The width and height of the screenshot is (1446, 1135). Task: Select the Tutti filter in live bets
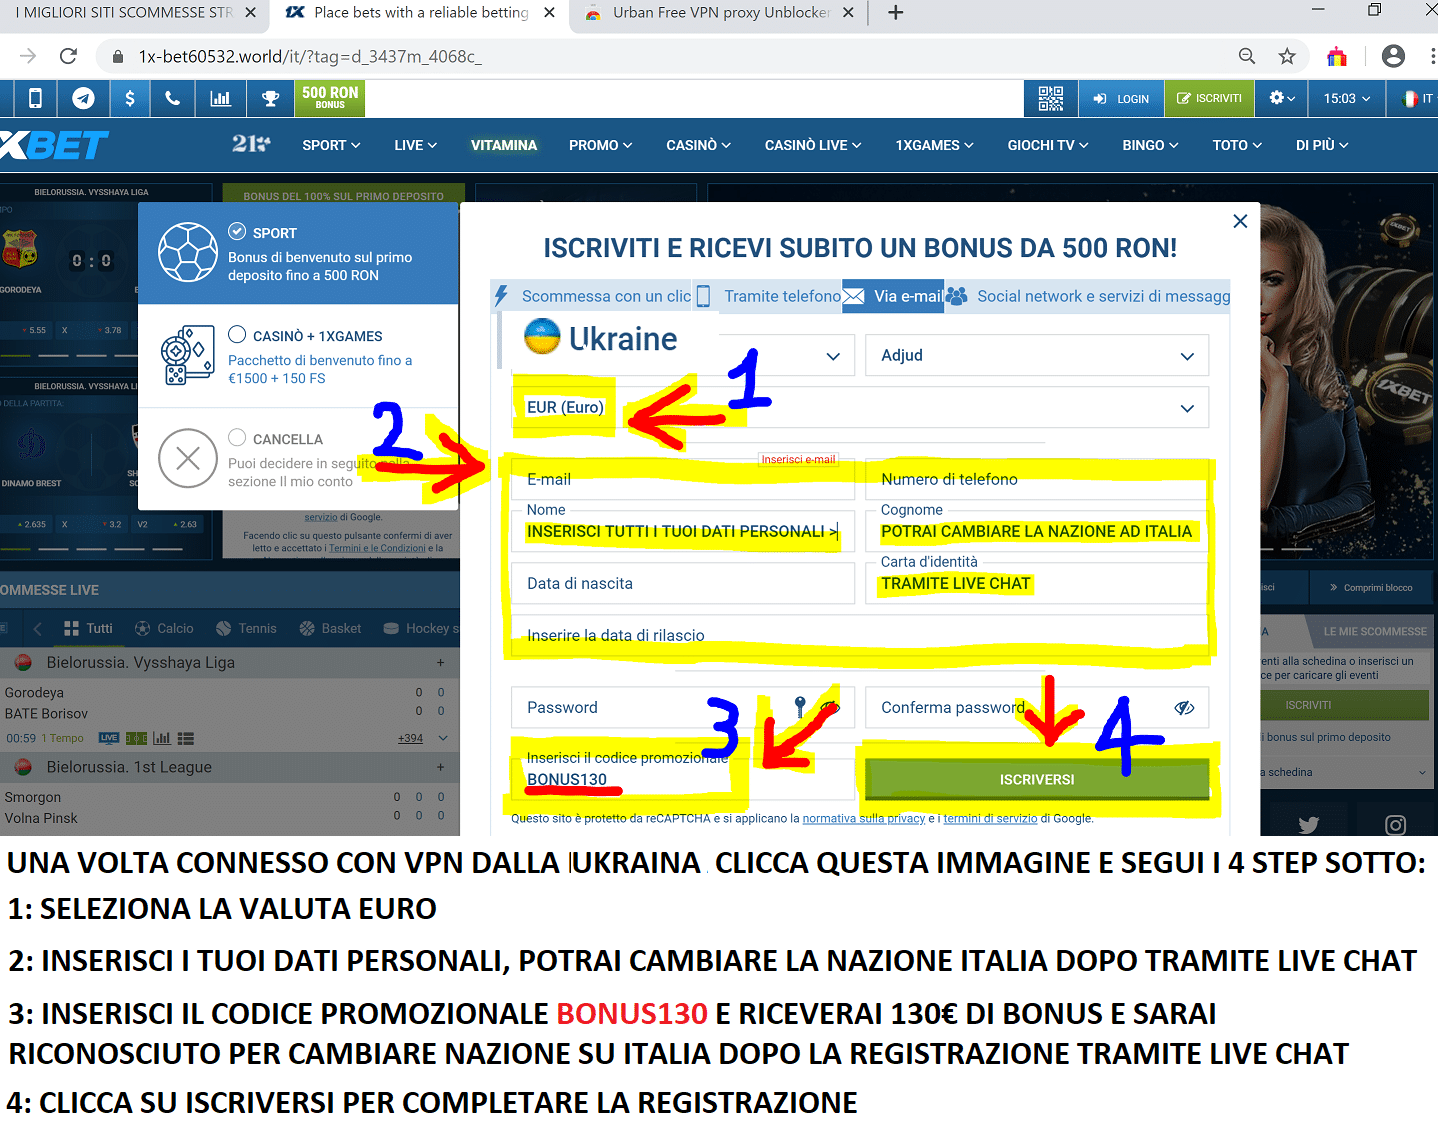pos(88,628)
